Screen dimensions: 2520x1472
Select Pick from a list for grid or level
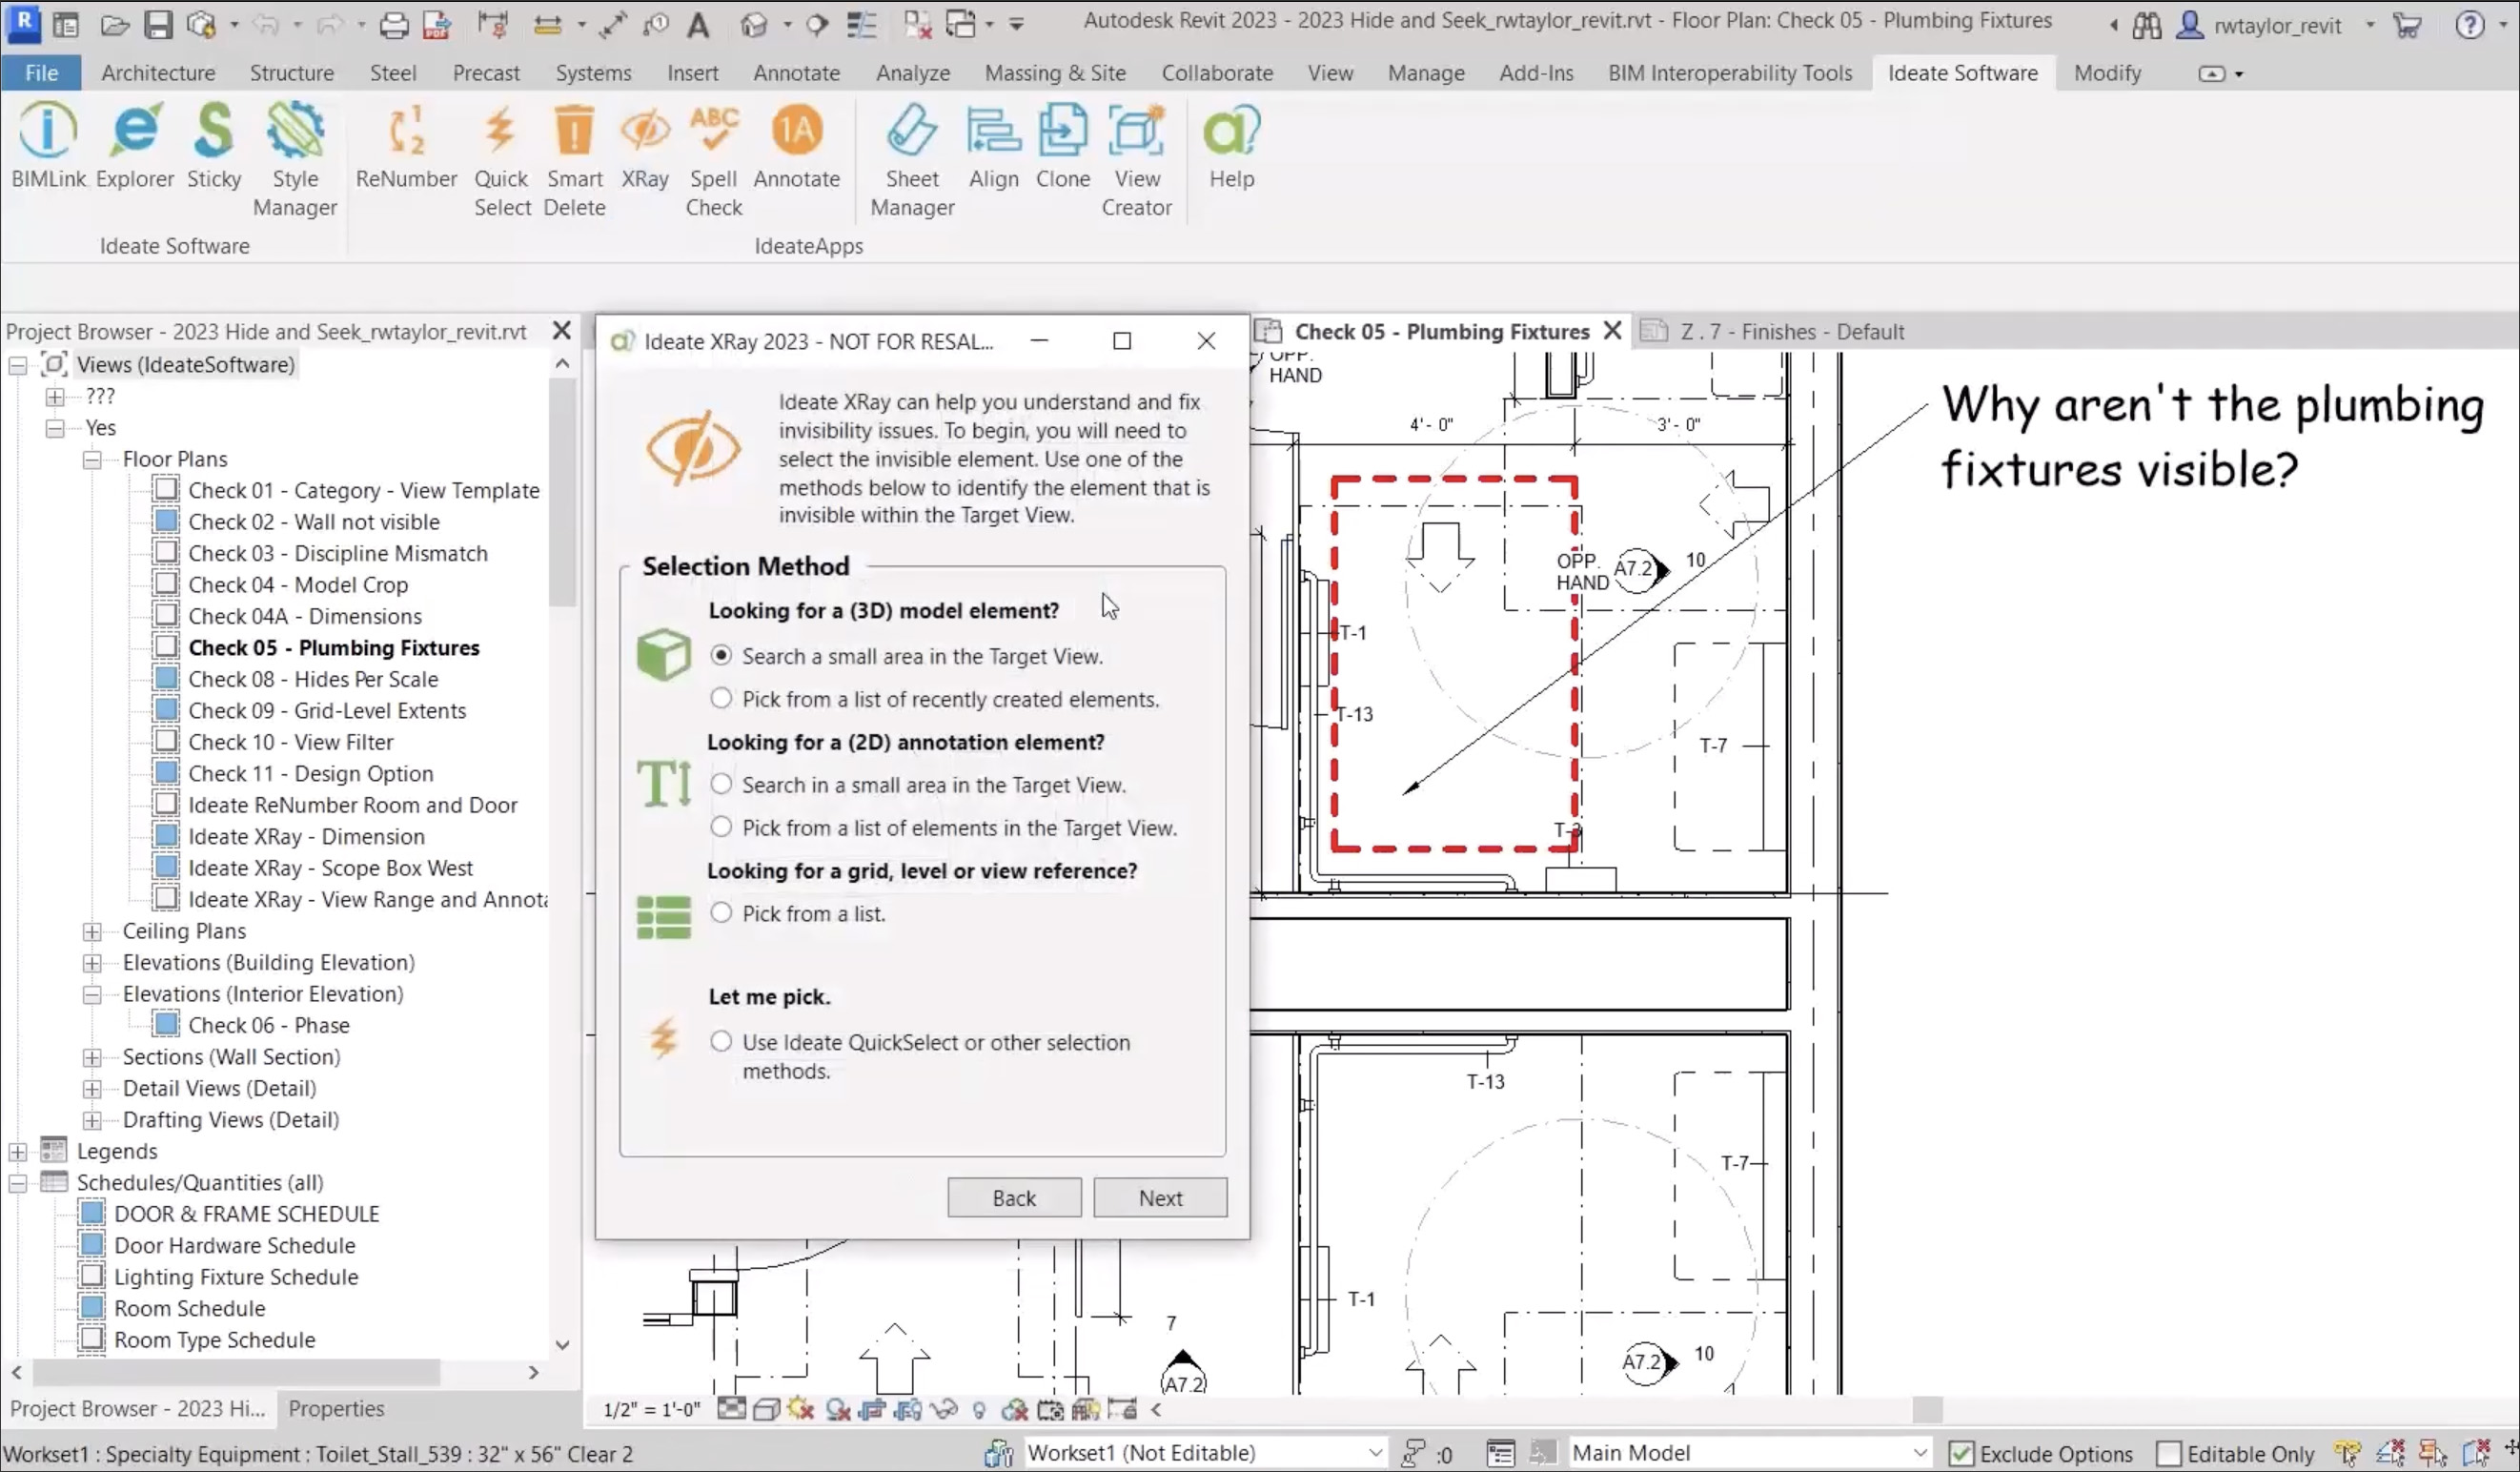(721, 913)
